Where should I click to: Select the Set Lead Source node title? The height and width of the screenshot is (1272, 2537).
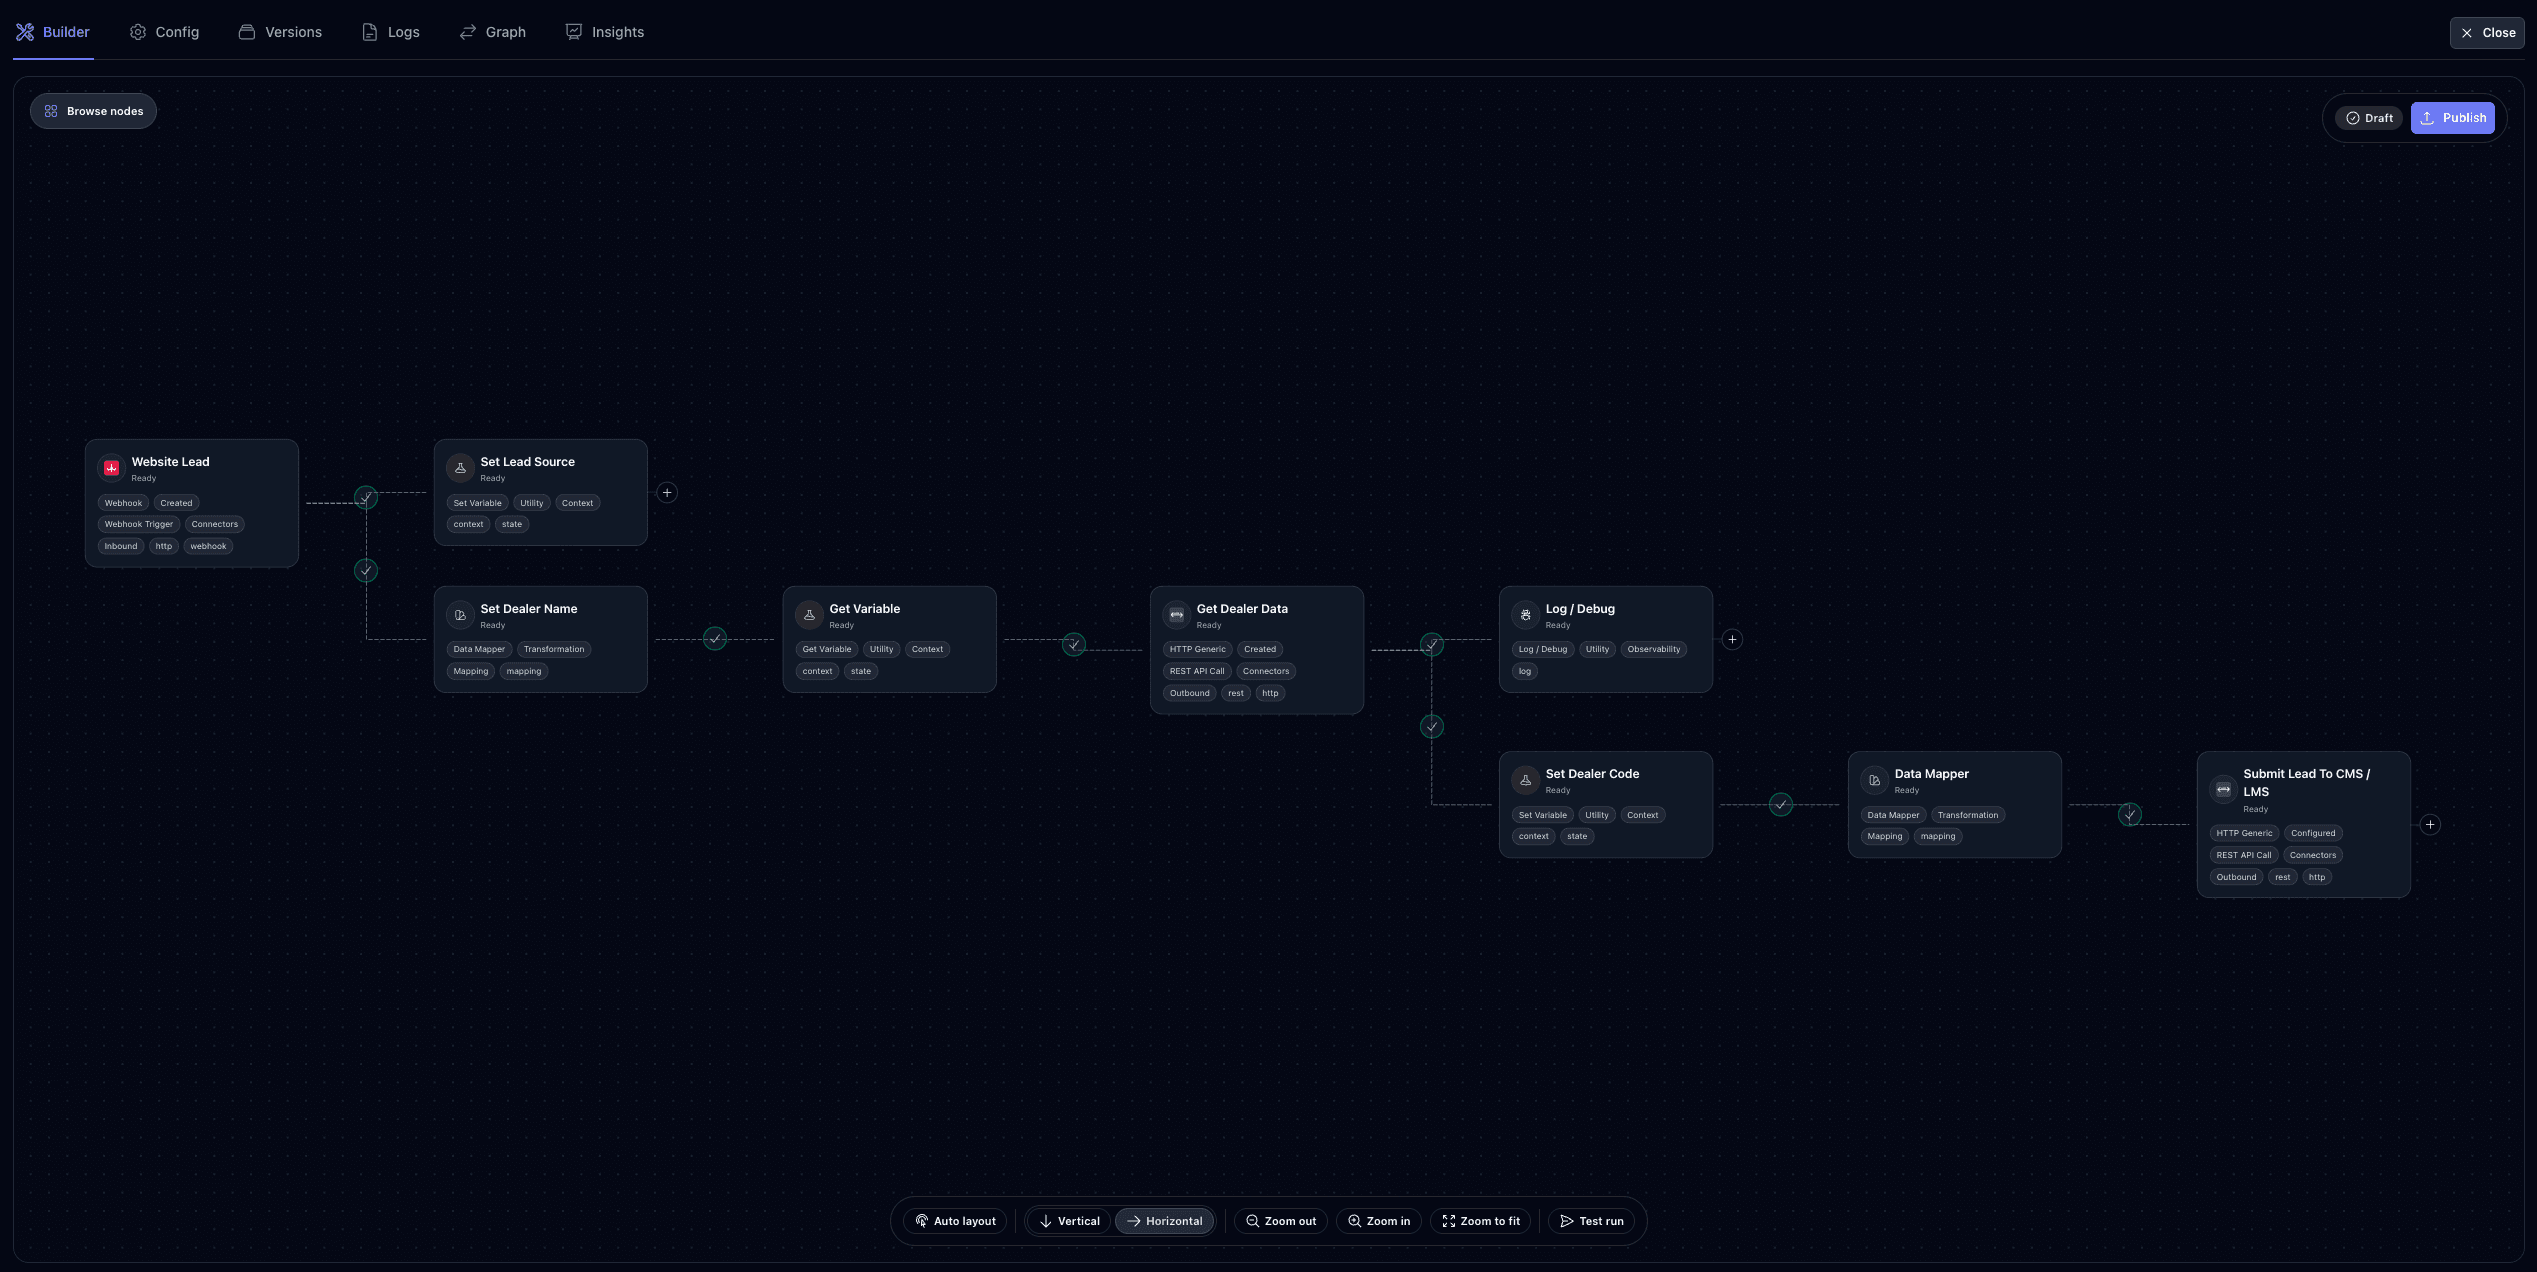coord(527,462)
